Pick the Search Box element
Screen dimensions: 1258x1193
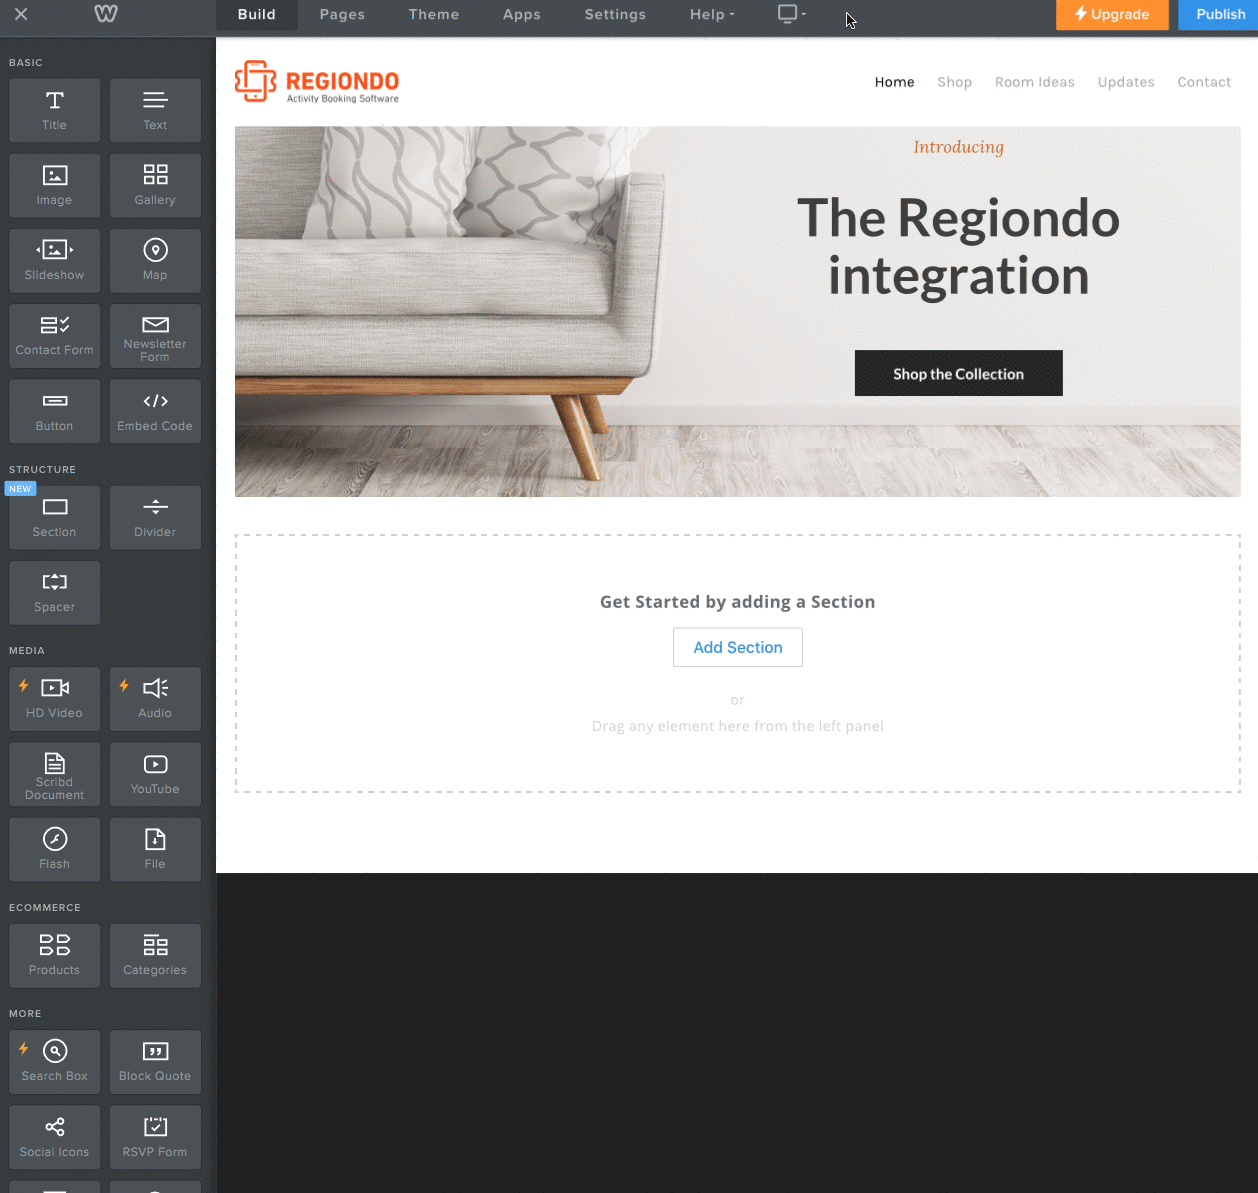55,1062
